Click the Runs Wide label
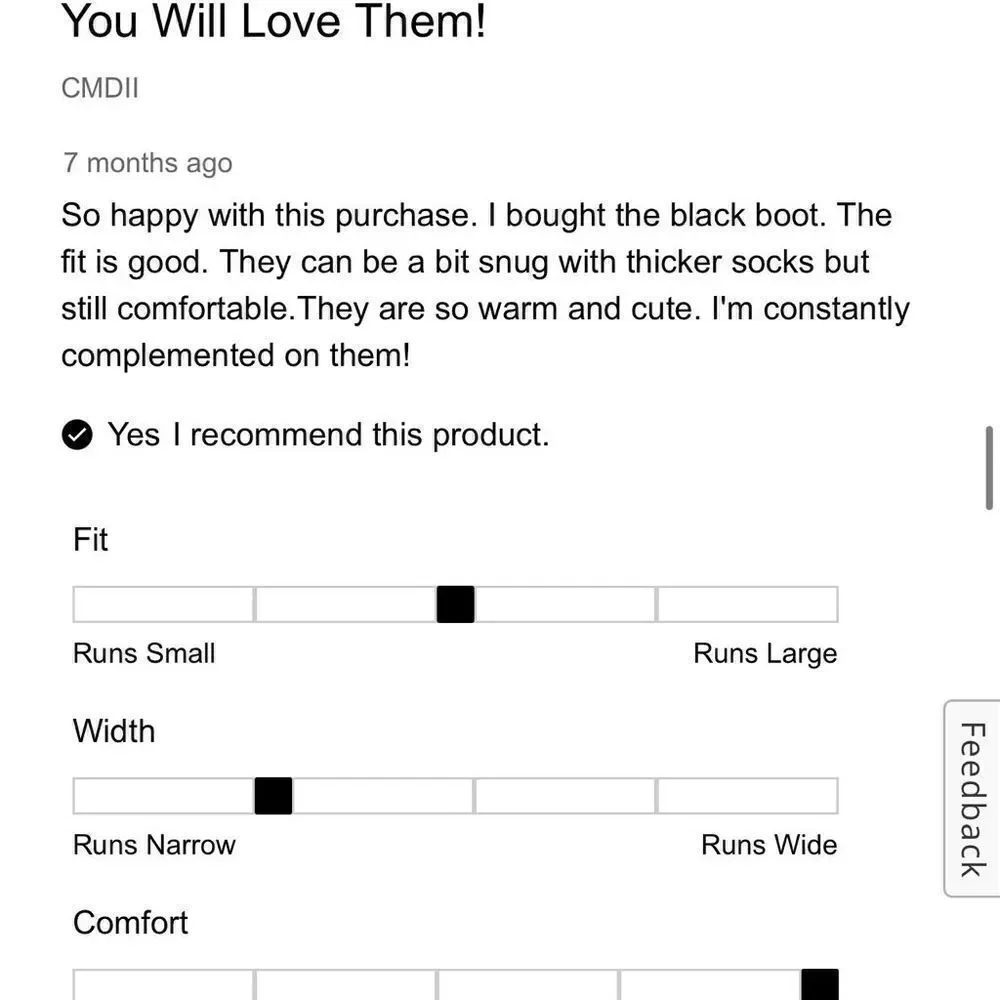 [769, 844]
